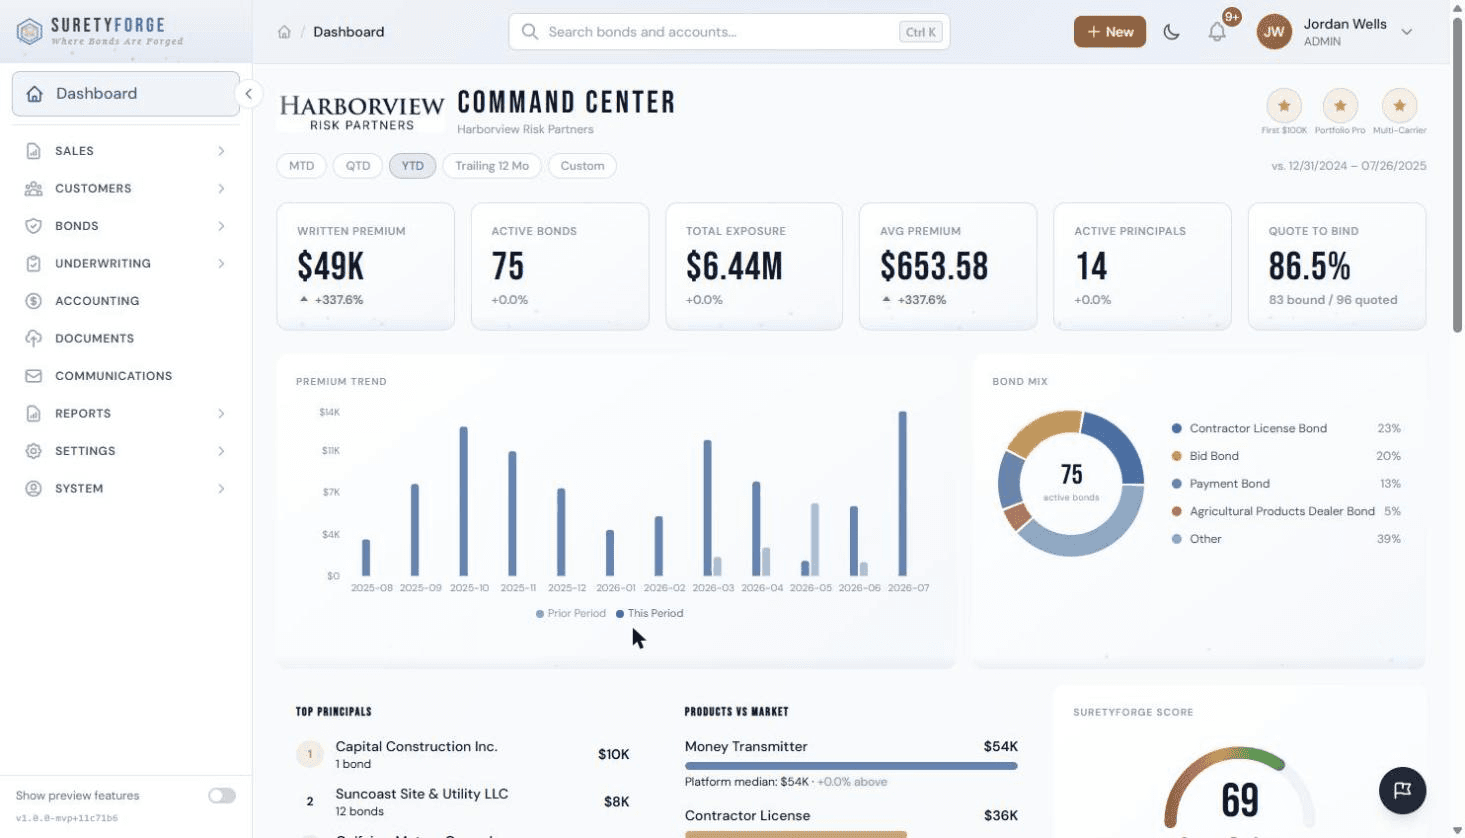Viewport: 1465px width, 838px height.
Task: Select the QTD period tab
Action: pyautogui.click(x=358, y=166)
